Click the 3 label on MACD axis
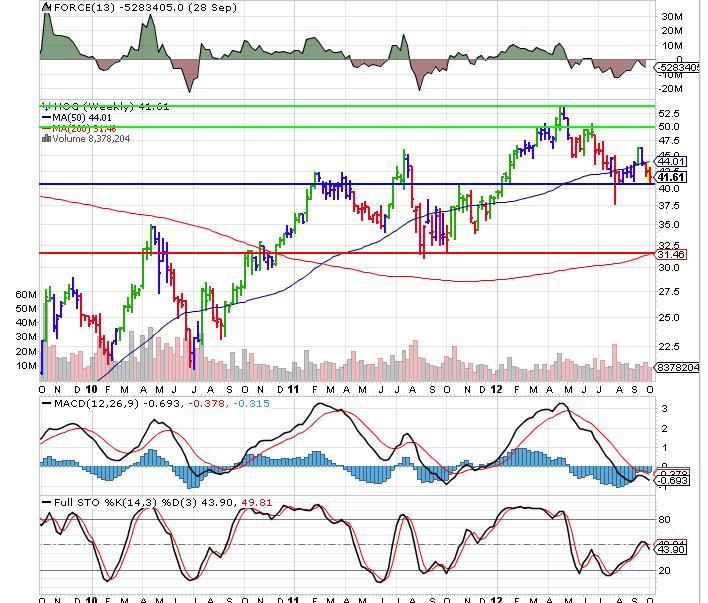This screenshot has width=708, height=603. (665, 409)
